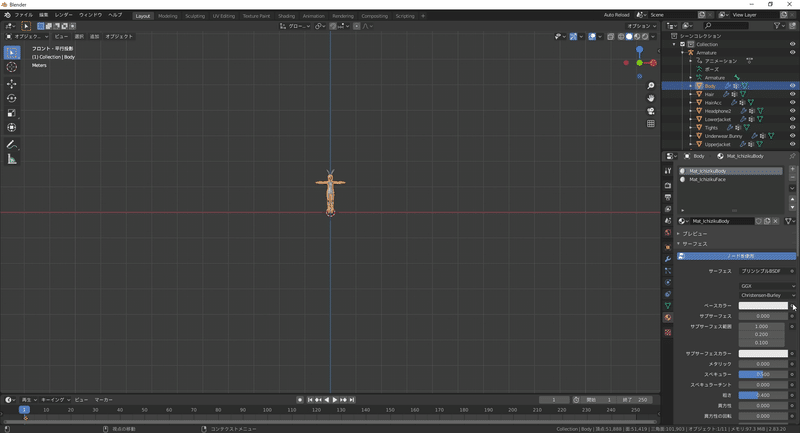The width and height of the screenshot is (800, 433).
Task: Click the ビュー menu in viewport header
Action: [61, 36]
